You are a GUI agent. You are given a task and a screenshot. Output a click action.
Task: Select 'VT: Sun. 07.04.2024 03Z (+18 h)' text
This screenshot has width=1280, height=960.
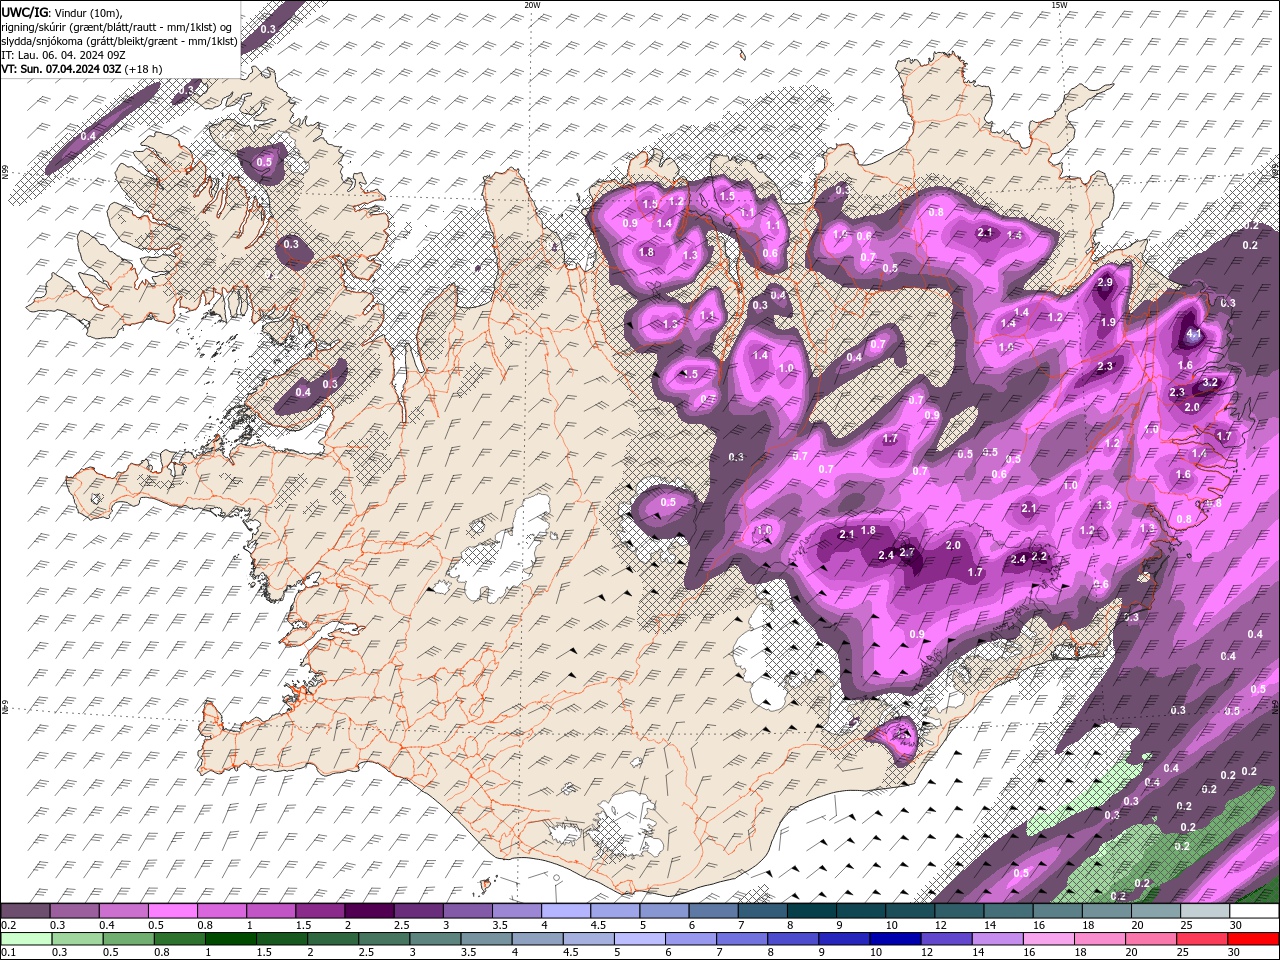coord(82,69)
